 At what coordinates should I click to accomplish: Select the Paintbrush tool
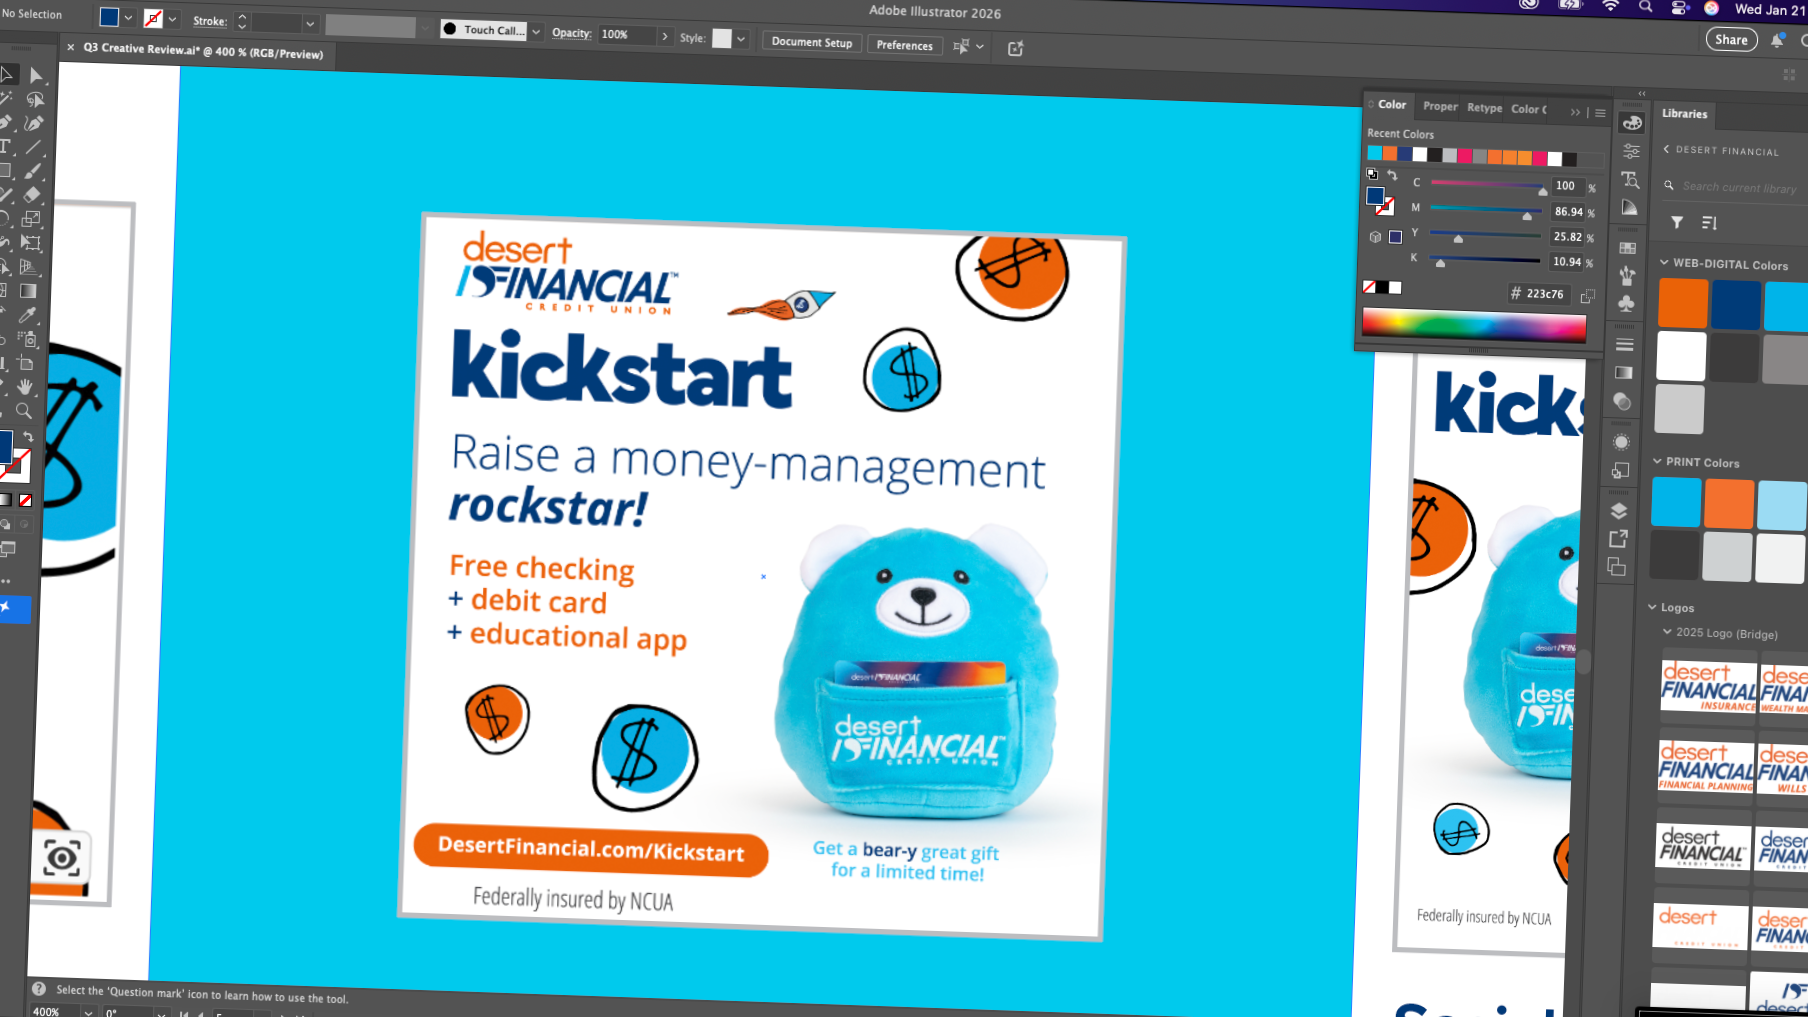pyautogui.click(x=33, y=171)
